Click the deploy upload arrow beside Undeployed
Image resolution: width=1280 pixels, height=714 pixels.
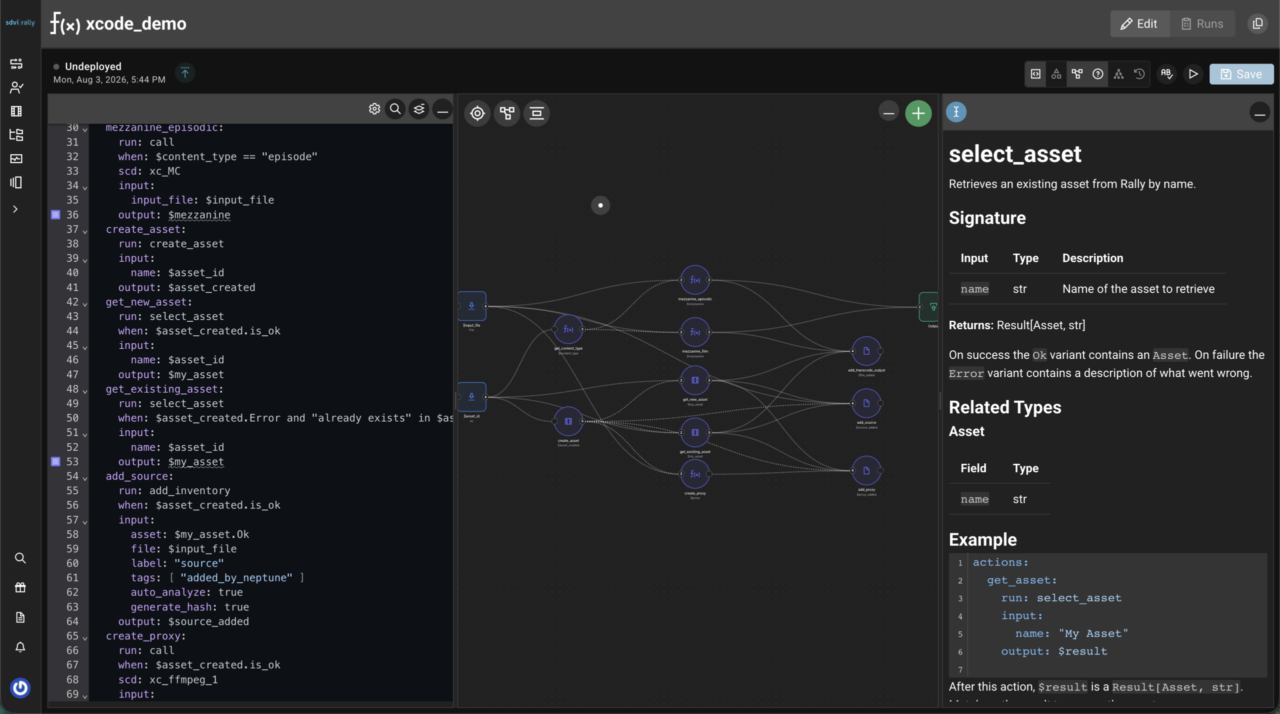pyautogui.click(x=185, y=72)
